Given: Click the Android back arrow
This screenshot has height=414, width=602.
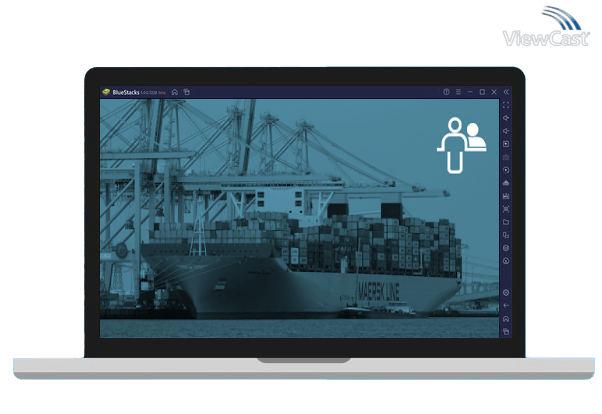Looking at the screenshot, I should pos(506,306).
